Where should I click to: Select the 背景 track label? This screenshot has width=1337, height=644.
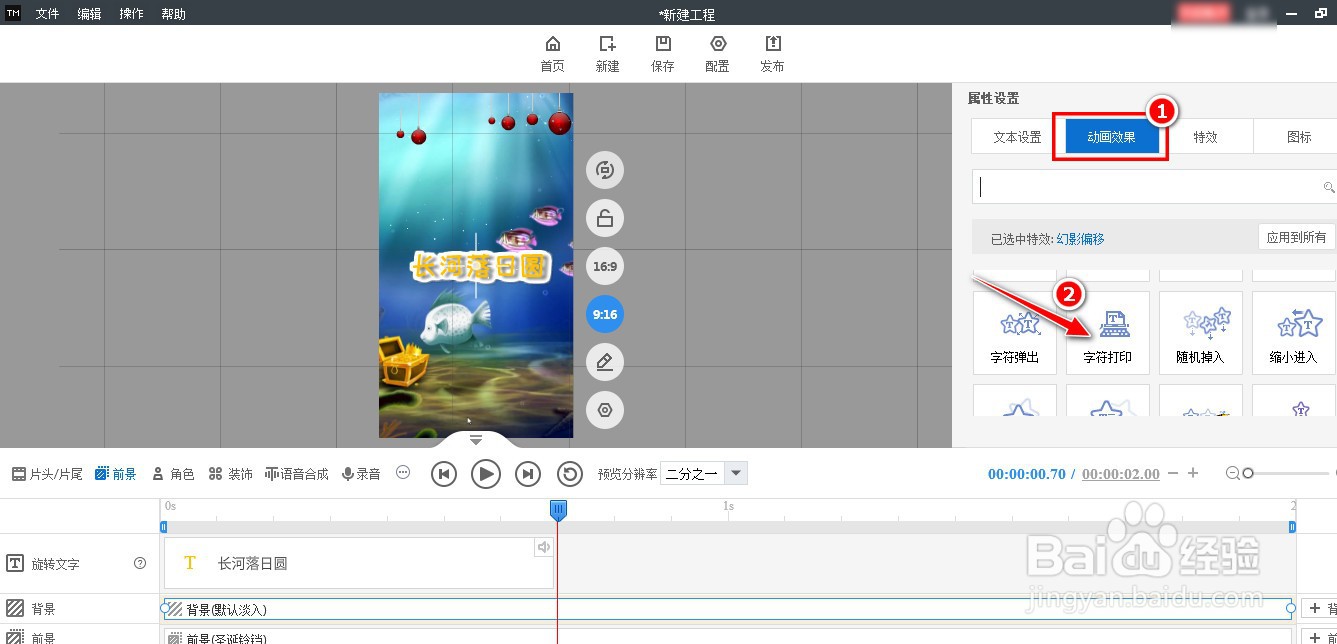43,609
